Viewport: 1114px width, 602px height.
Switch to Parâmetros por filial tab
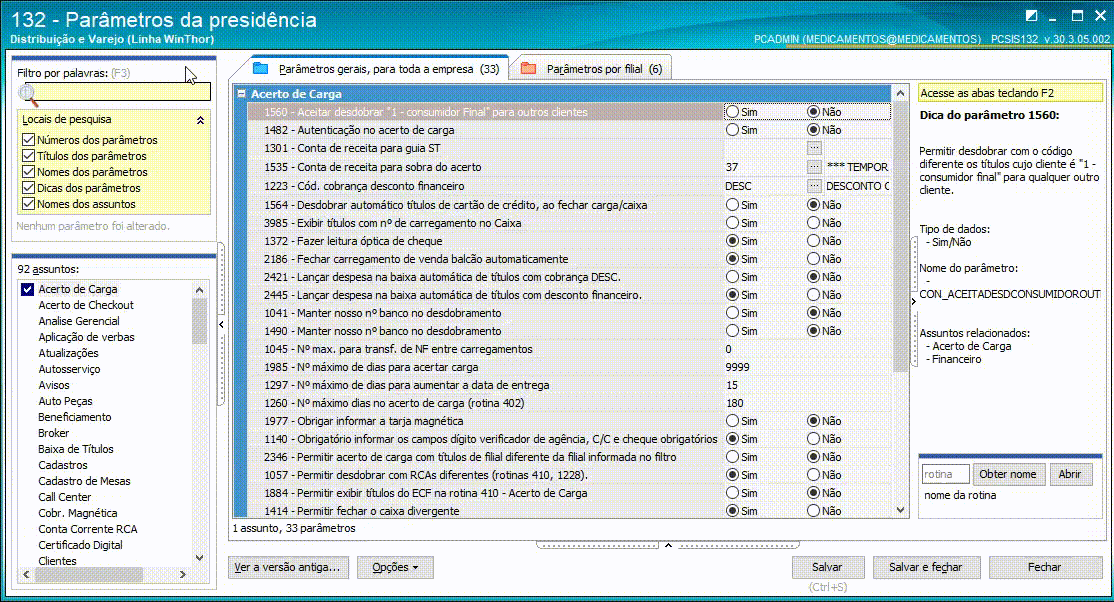pyautogui.click(x=593, y=69)
